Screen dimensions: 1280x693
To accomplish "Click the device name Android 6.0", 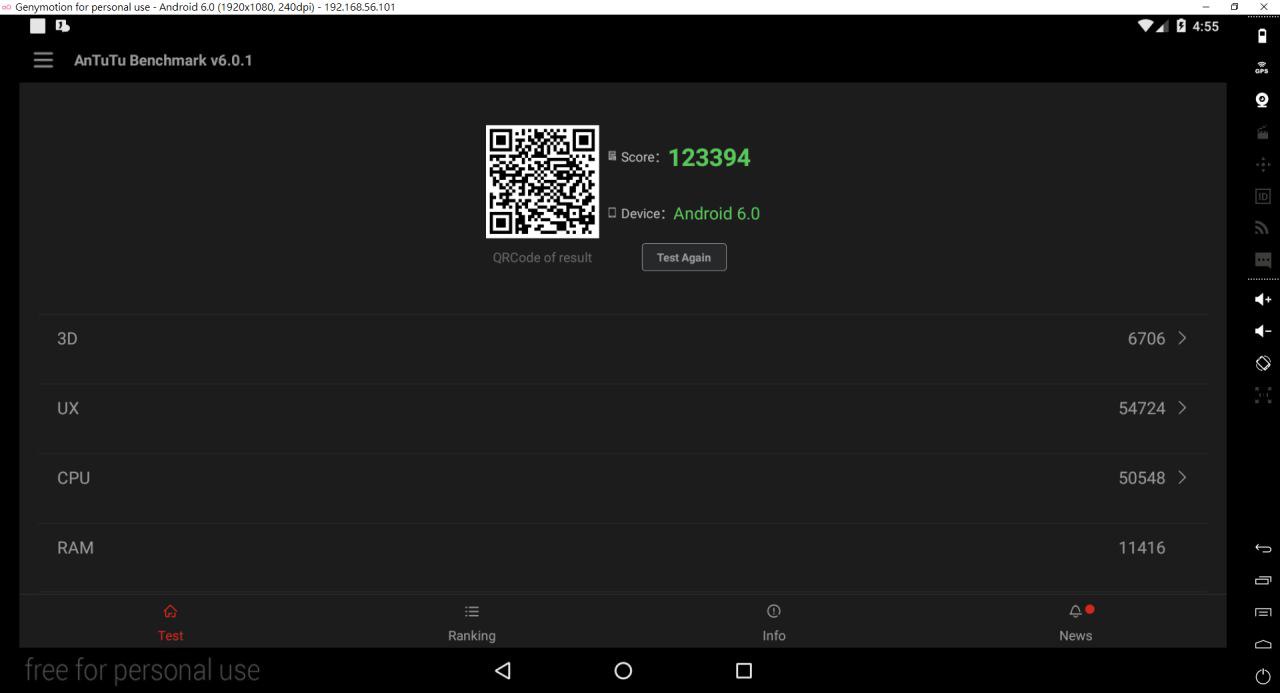I will 716,213.
